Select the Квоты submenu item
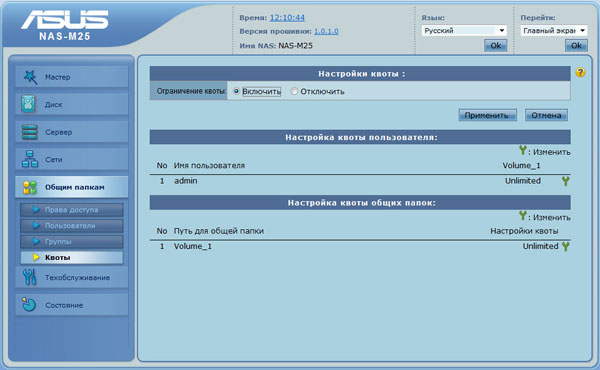Viewport: 600px width, 370px height. point(72,258)
